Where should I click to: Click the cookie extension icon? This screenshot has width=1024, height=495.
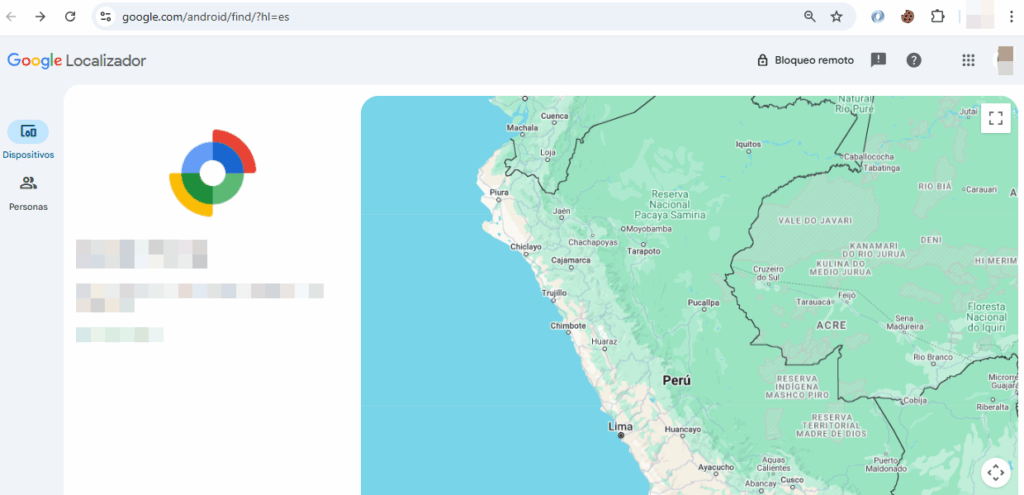907,17
